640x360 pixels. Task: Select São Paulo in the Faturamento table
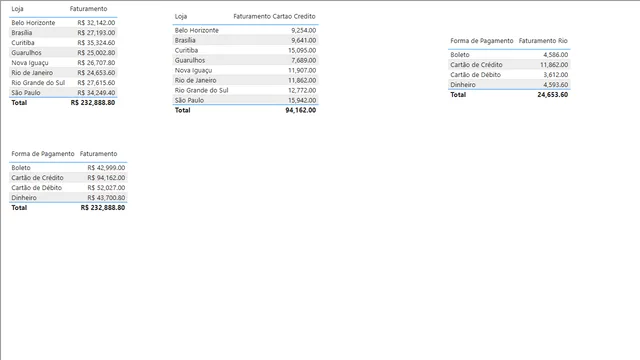click(26, 93)
